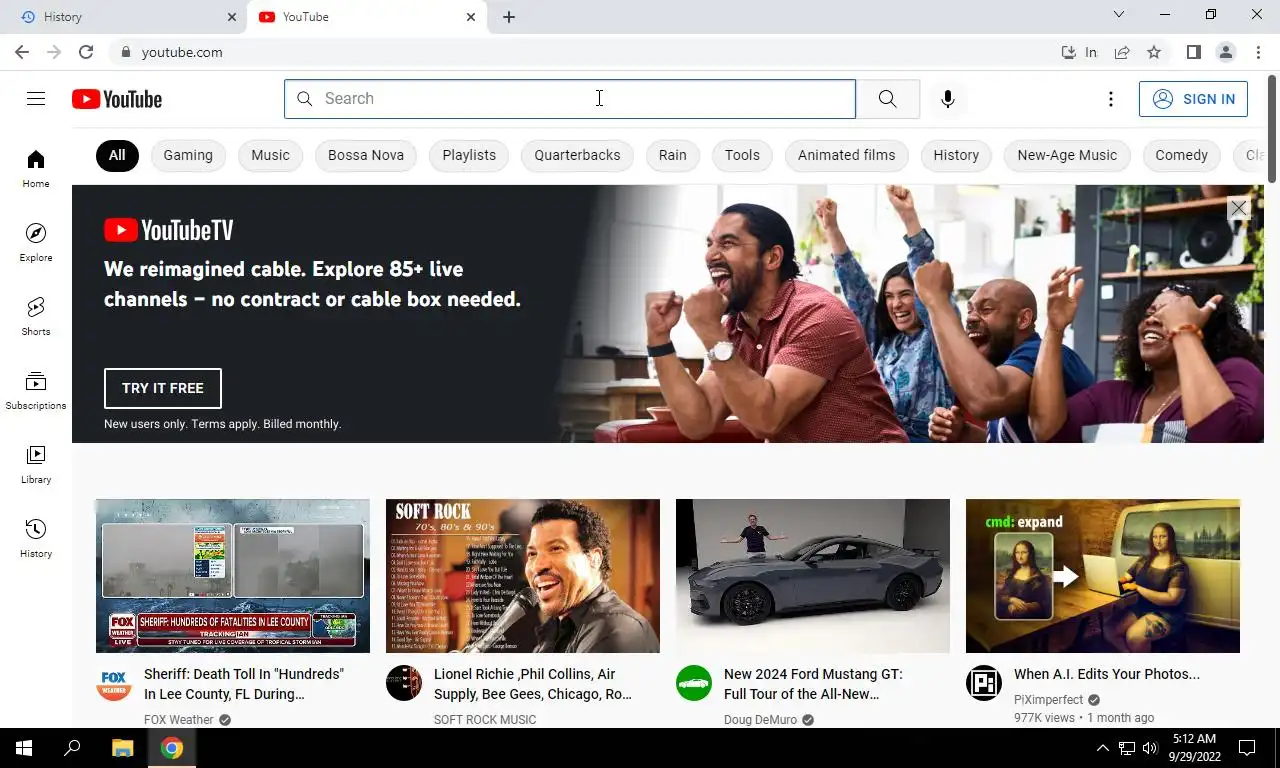Click the FOX Weather channel avatar
Screen dimensions: 1280x768
114,683
